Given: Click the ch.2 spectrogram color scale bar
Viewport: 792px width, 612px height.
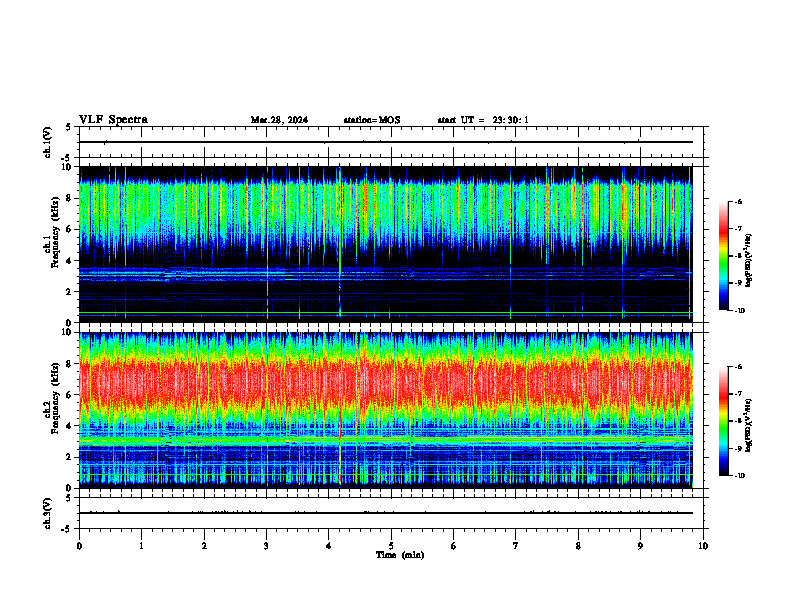Looking at the screenshot, I should pyautogui.click(x=724, y=421).
